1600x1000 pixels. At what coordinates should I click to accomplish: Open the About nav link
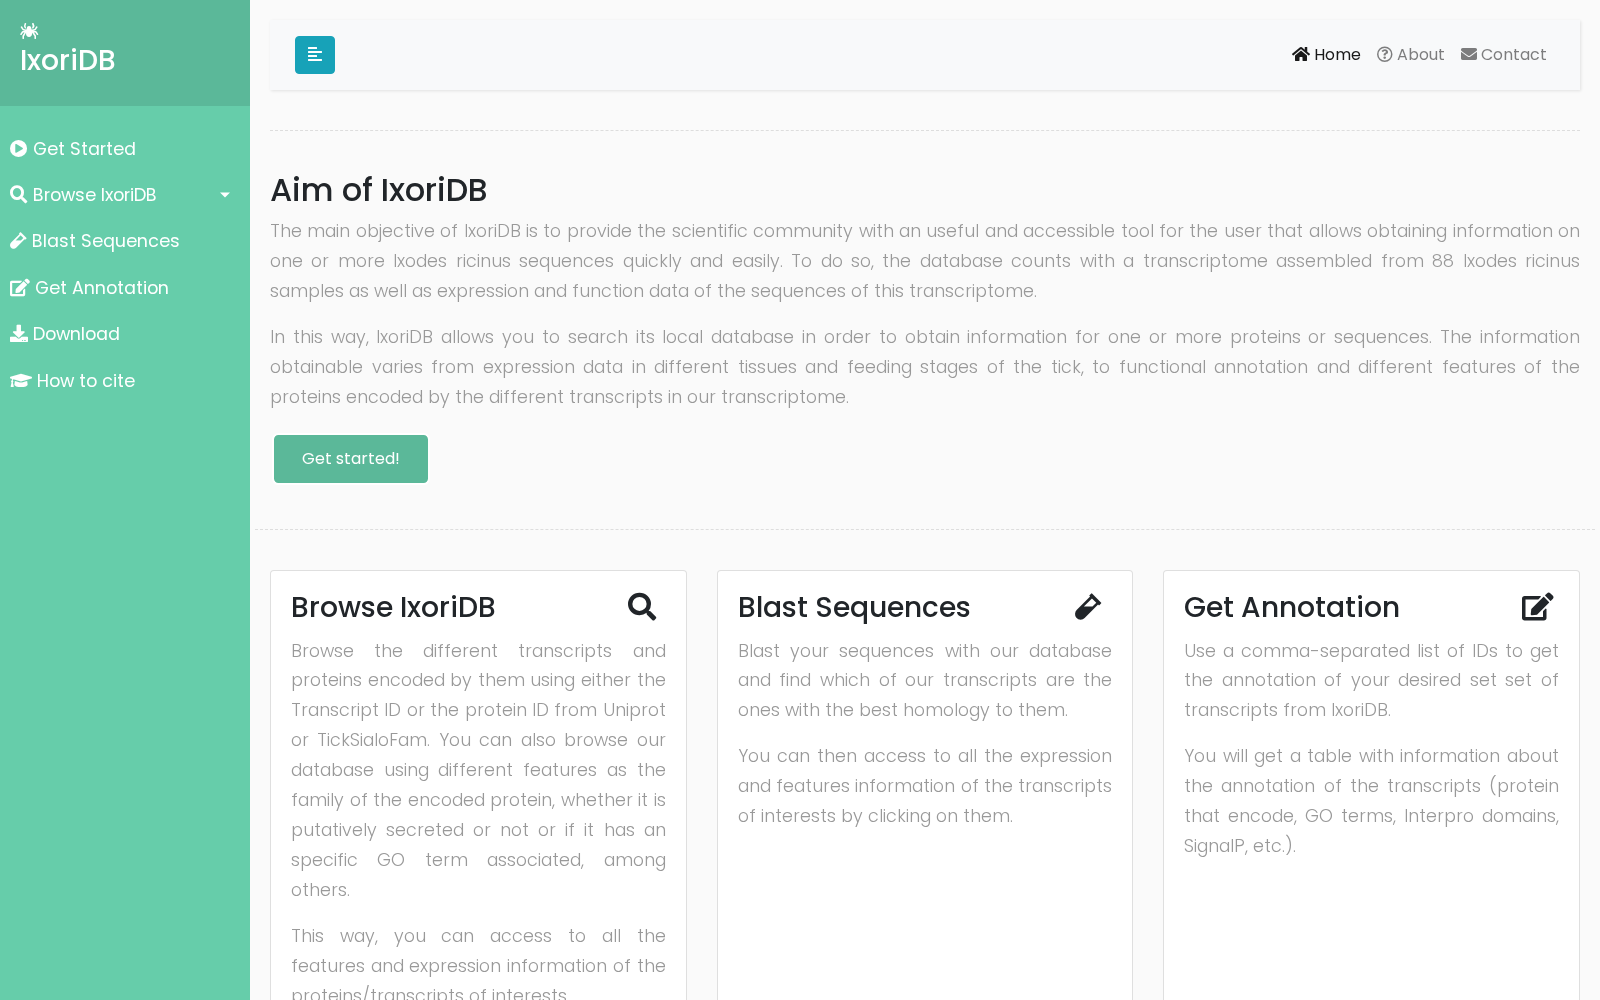pos(1411,54)
